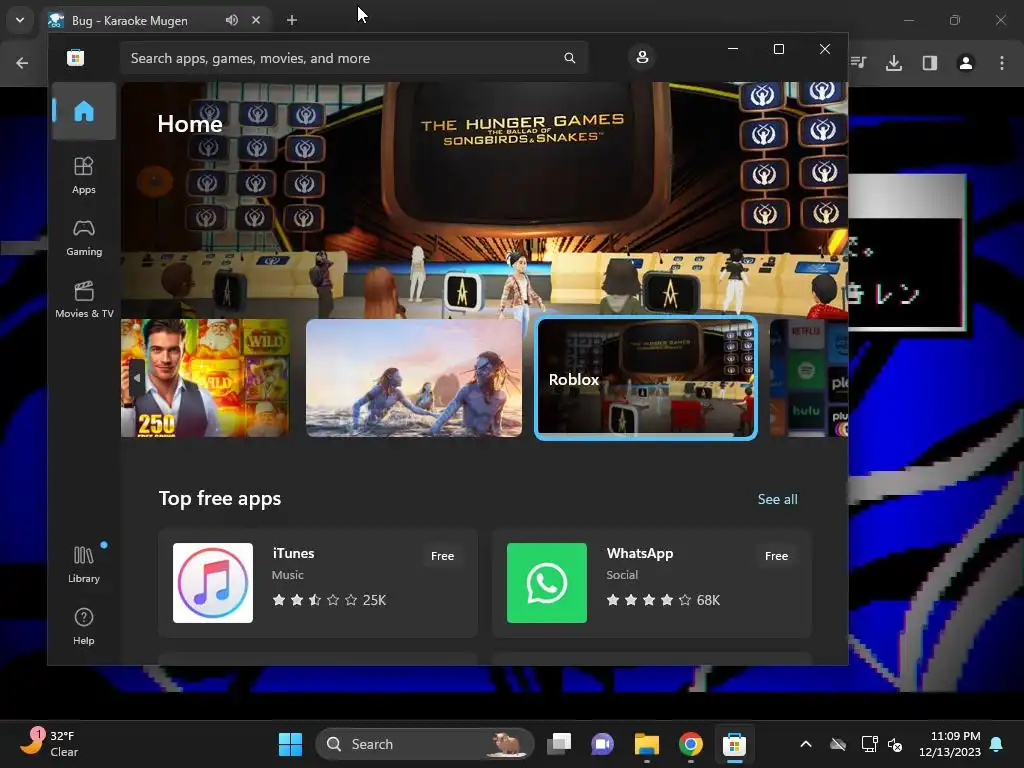Open Task View from the taskbar
Screen dimensions: 1024x768
click(x=559, y=744)
